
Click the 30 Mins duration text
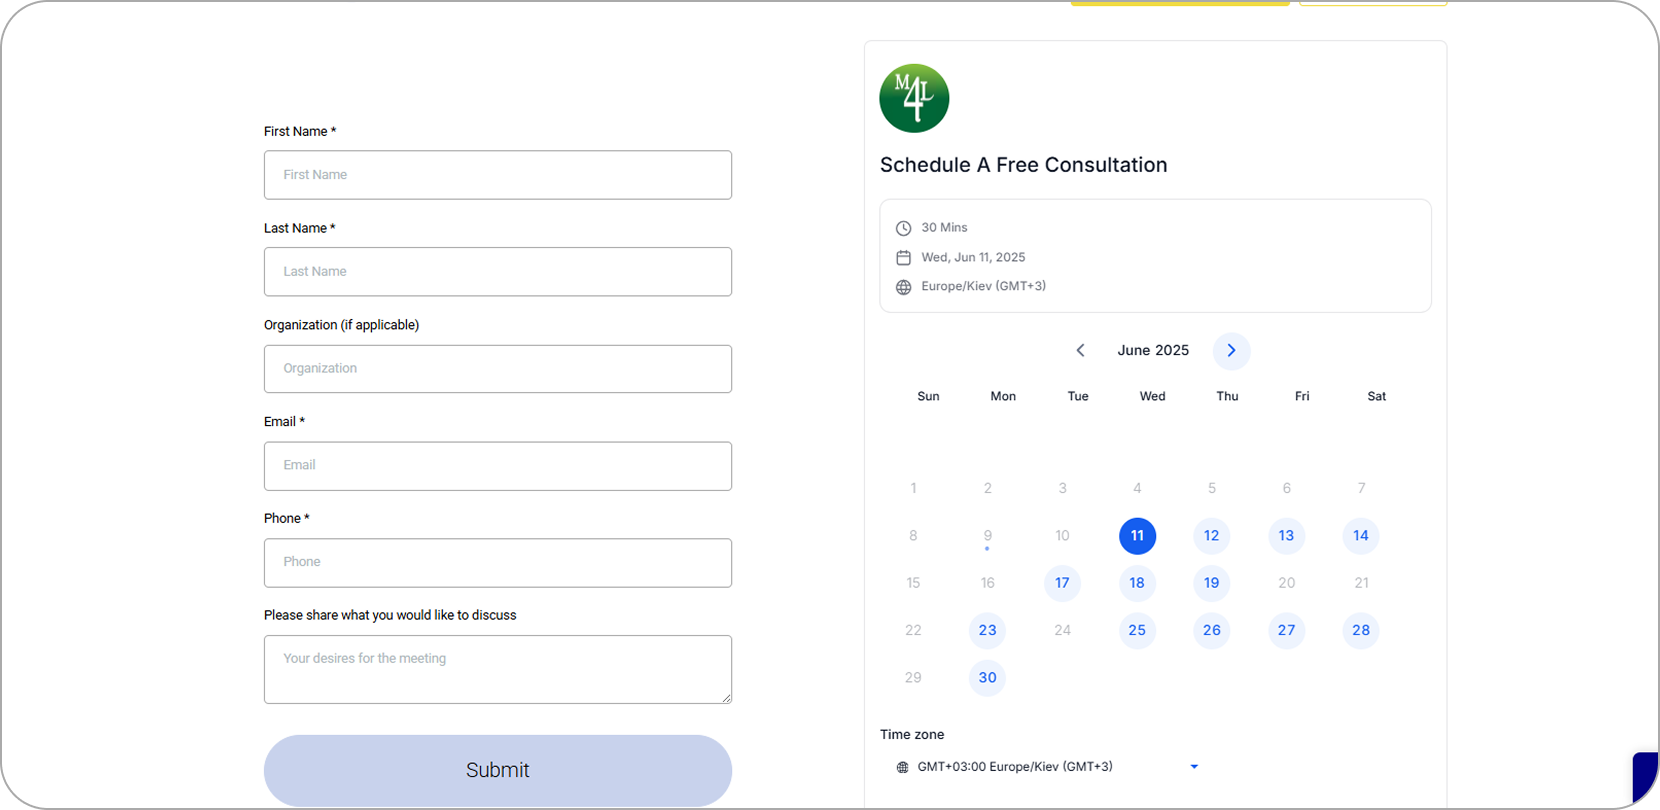tap(944, 228)
